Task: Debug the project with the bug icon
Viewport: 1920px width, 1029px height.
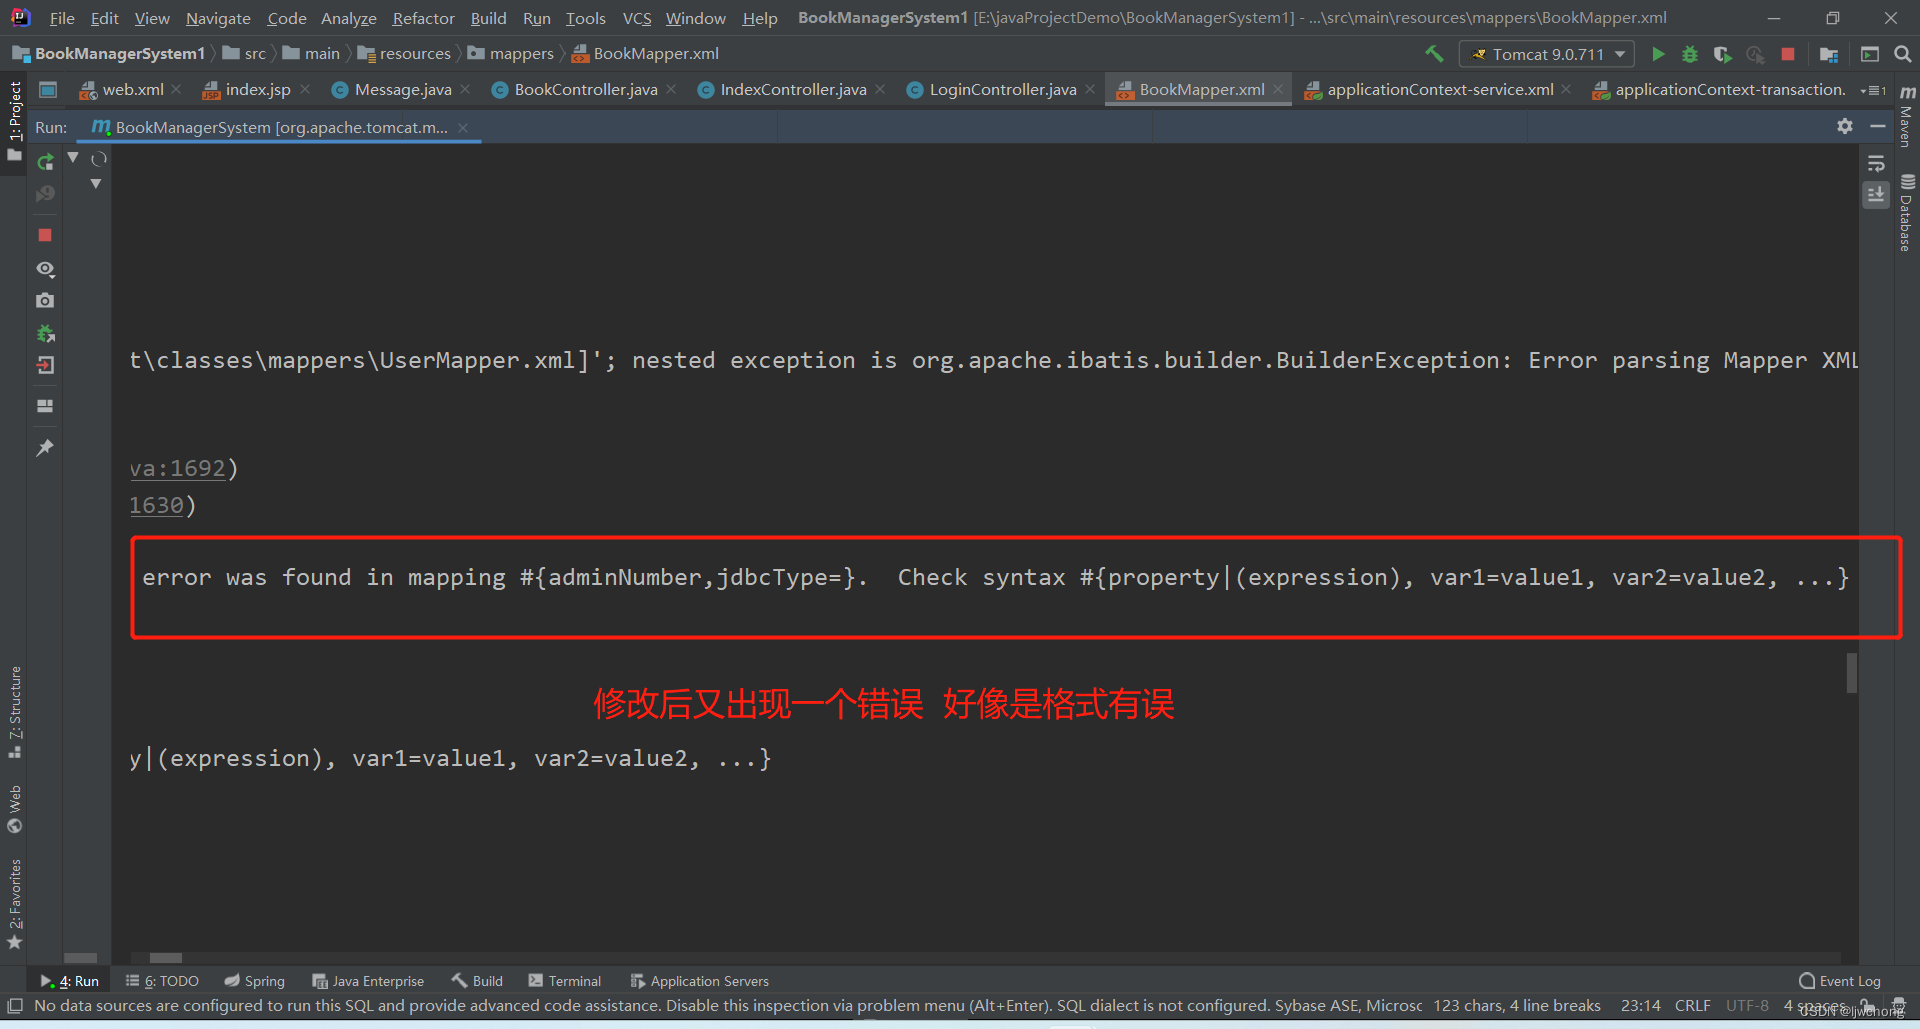Action: 1689,54
